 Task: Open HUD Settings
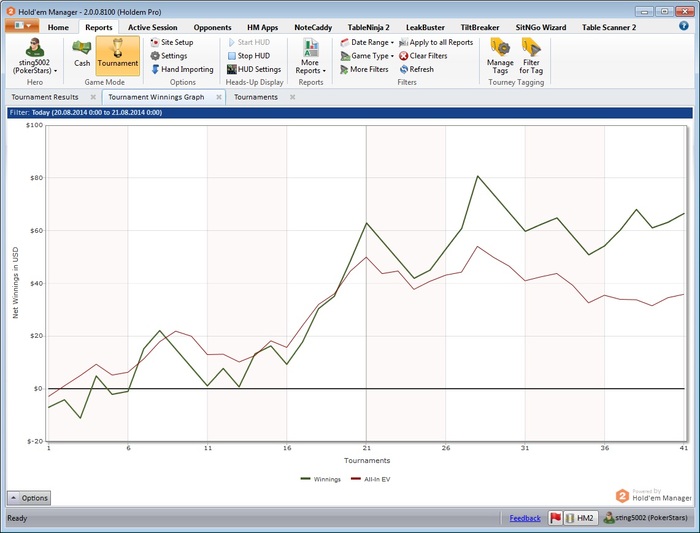point(254,69)
